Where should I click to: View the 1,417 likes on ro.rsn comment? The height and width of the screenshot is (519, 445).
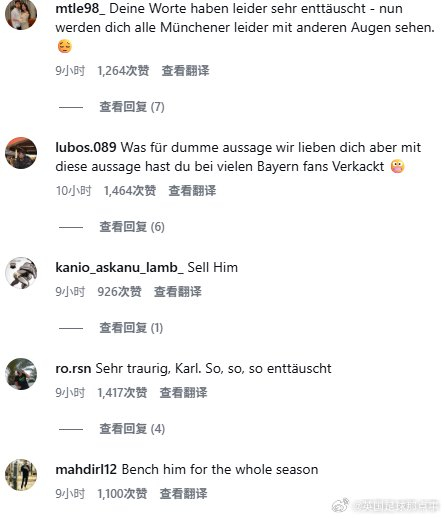click(122, 393)
